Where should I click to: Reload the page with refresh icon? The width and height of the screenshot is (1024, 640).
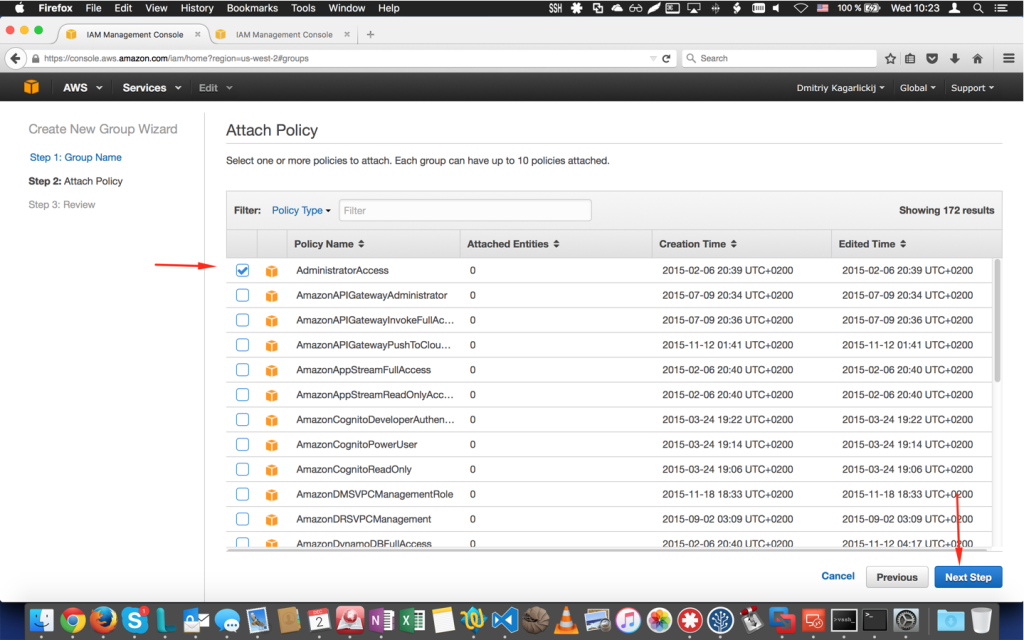click(666, 58)
